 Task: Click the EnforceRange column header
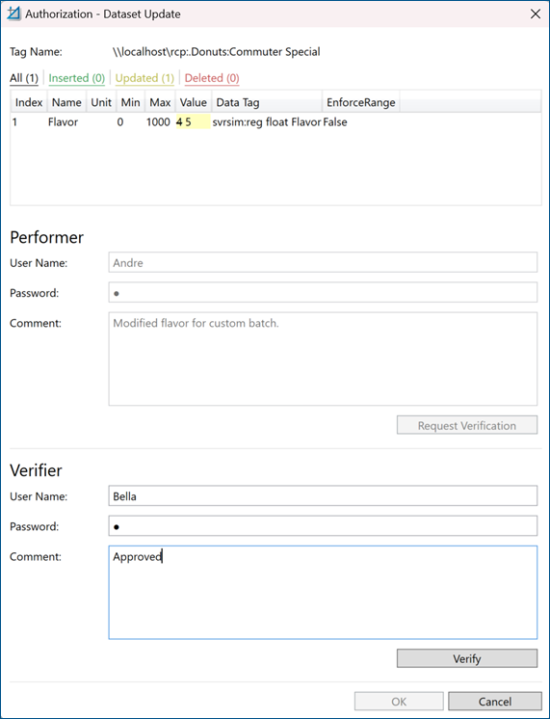coord(361,102)
